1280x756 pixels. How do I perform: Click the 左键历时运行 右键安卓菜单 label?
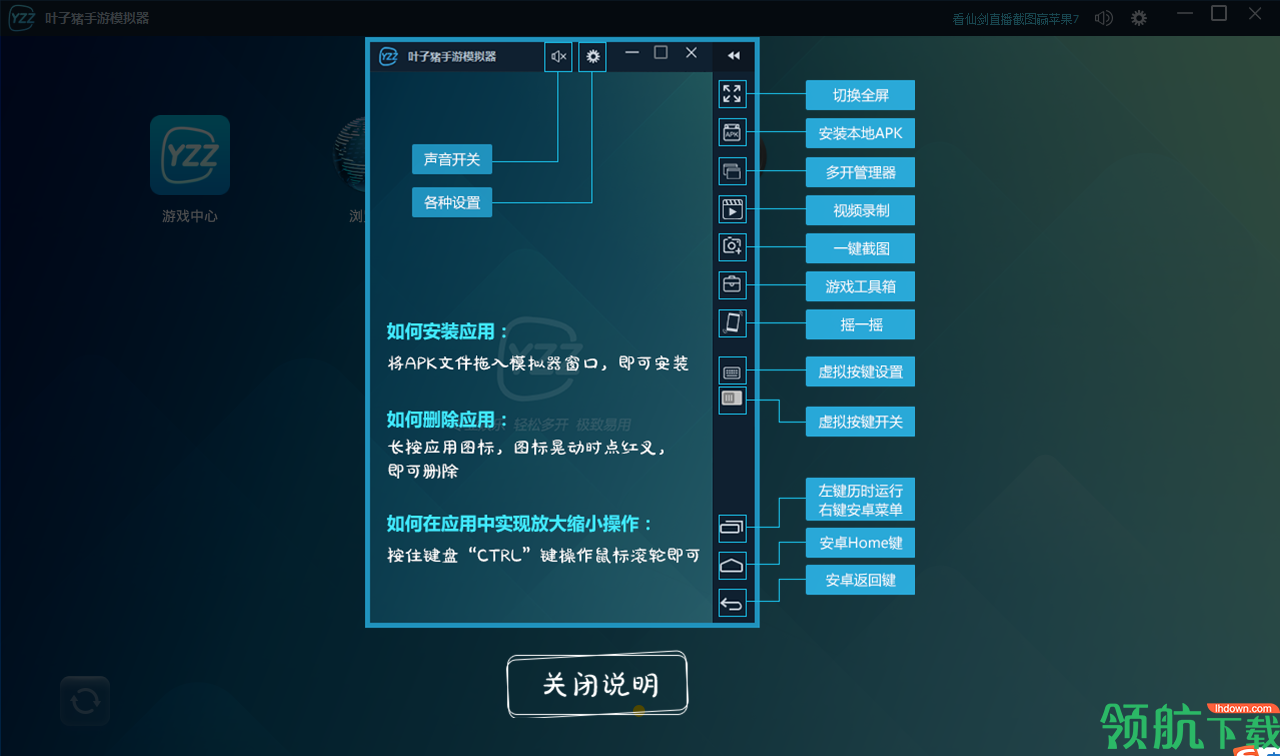(x=860, y=500)
